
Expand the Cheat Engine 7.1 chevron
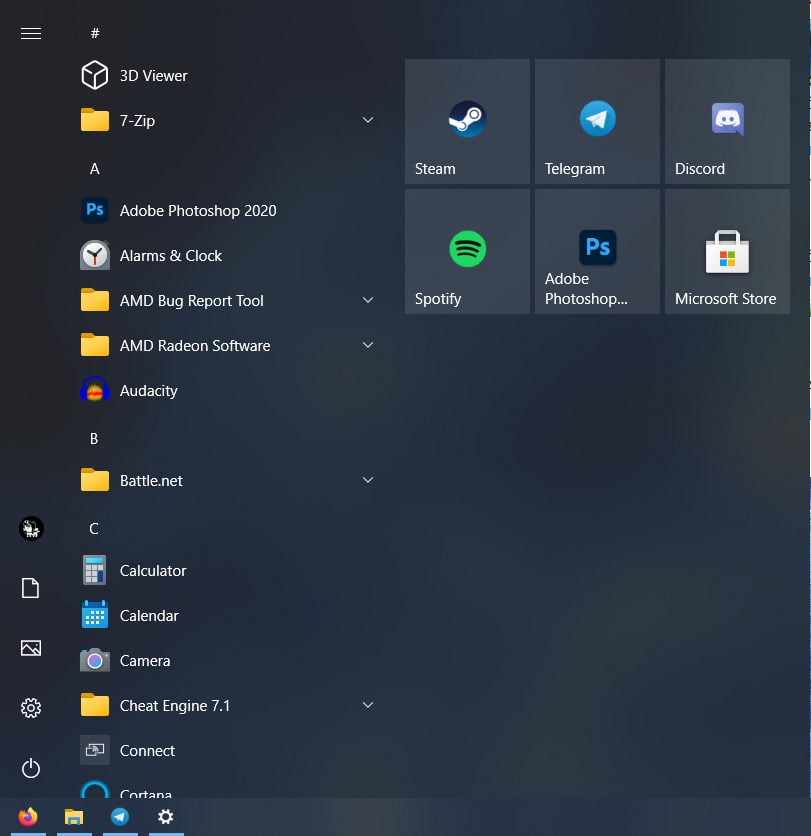368,705
